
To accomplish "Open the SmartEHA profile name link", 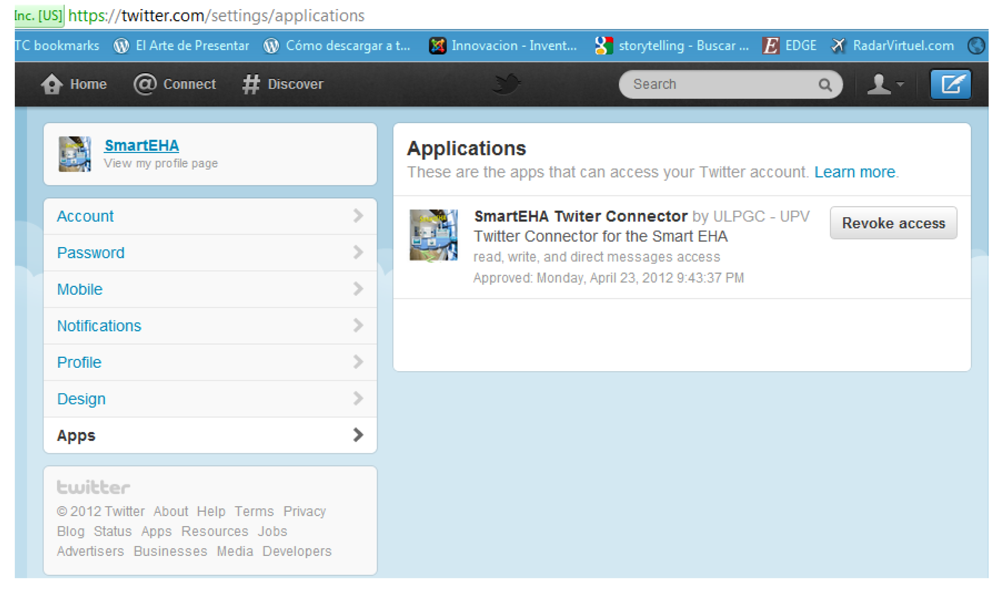I will [142, 145].
